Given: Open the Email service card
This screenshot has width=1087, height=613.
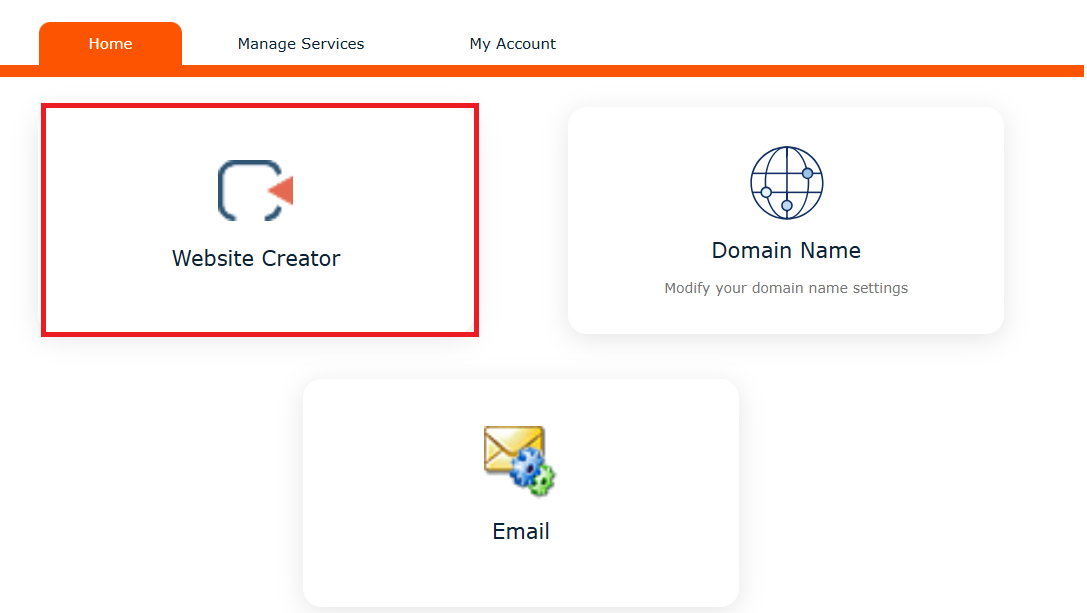Looking at the screenshot, I should (521, 492).
